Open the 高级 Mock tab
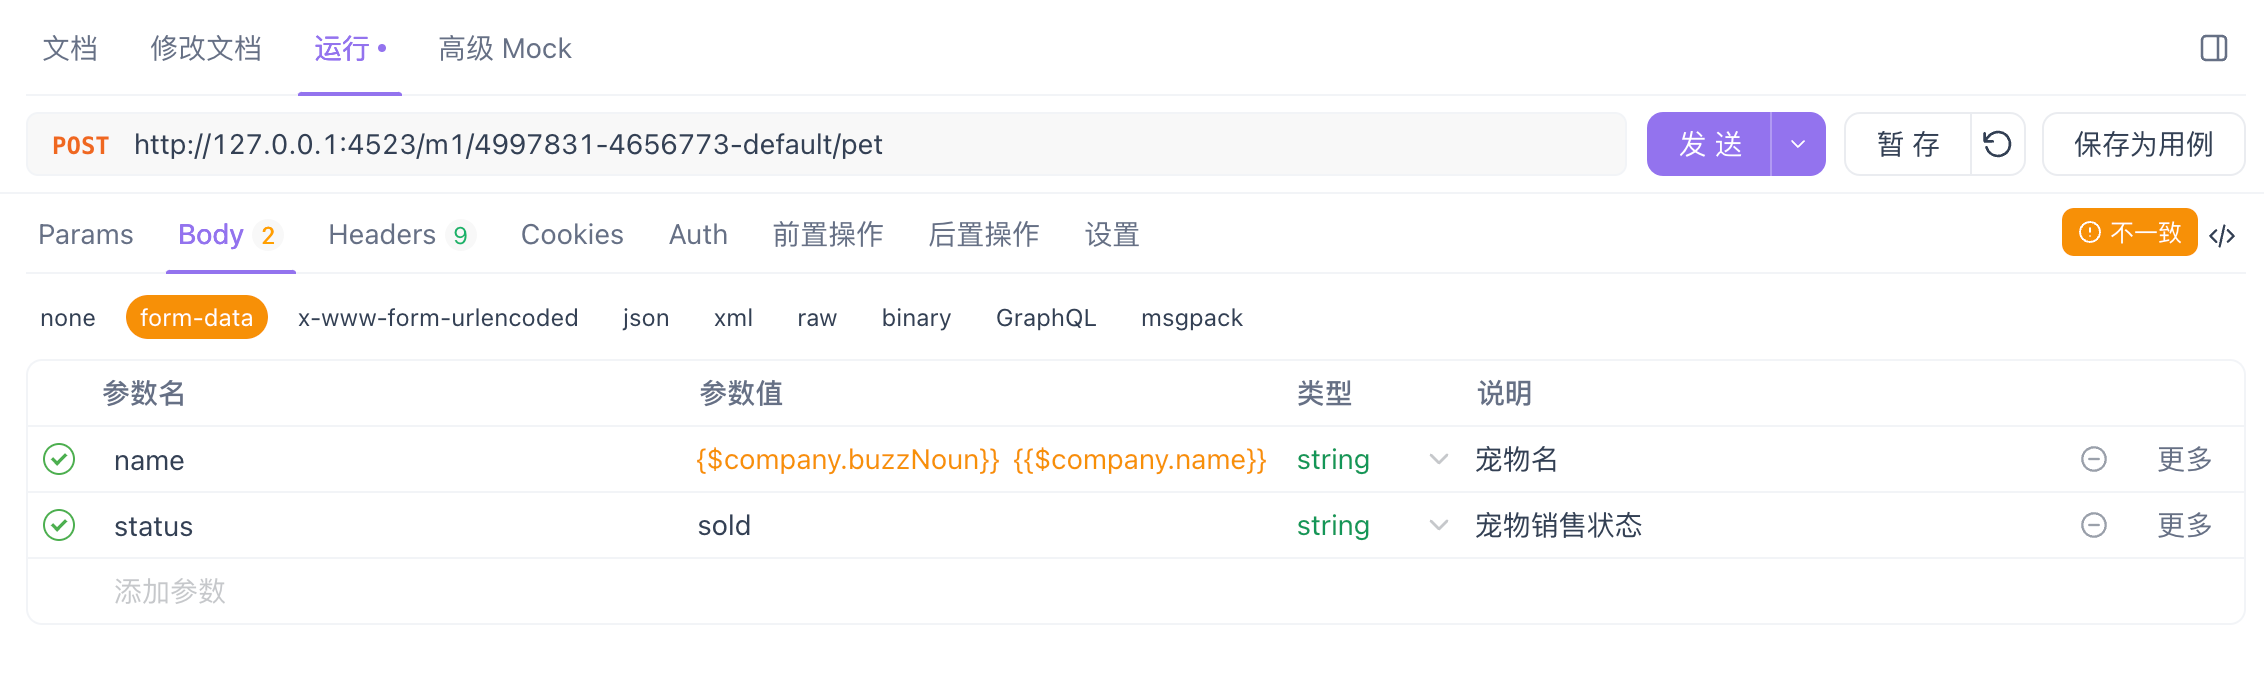This screenshot has width=2264, height=690. (505, 48)
